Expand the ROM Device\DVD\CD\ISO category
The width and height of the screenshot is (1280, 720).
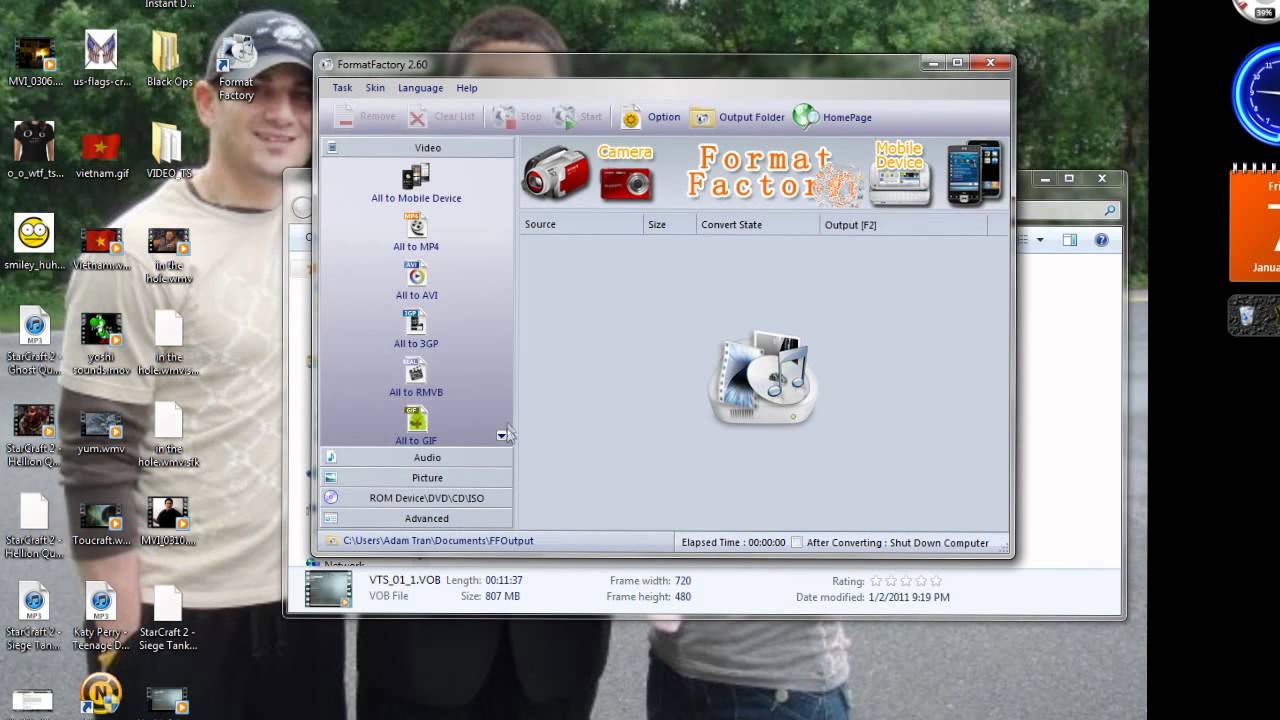tap(417, 498)
